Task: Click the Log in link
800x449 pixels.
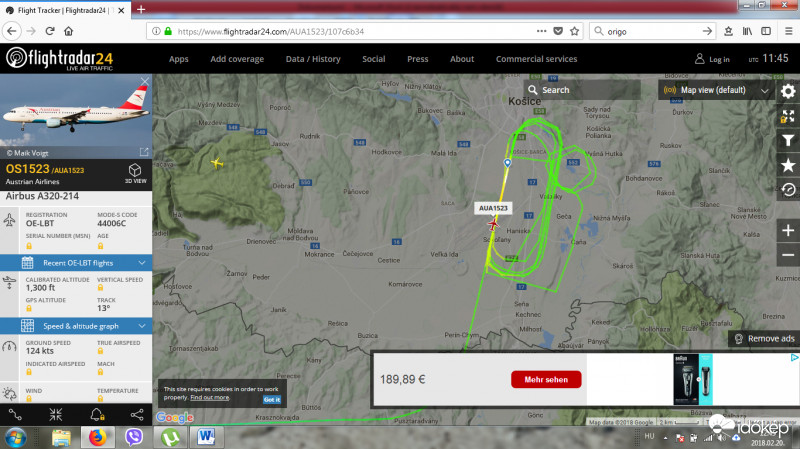Action: click(x=712, y=59)
